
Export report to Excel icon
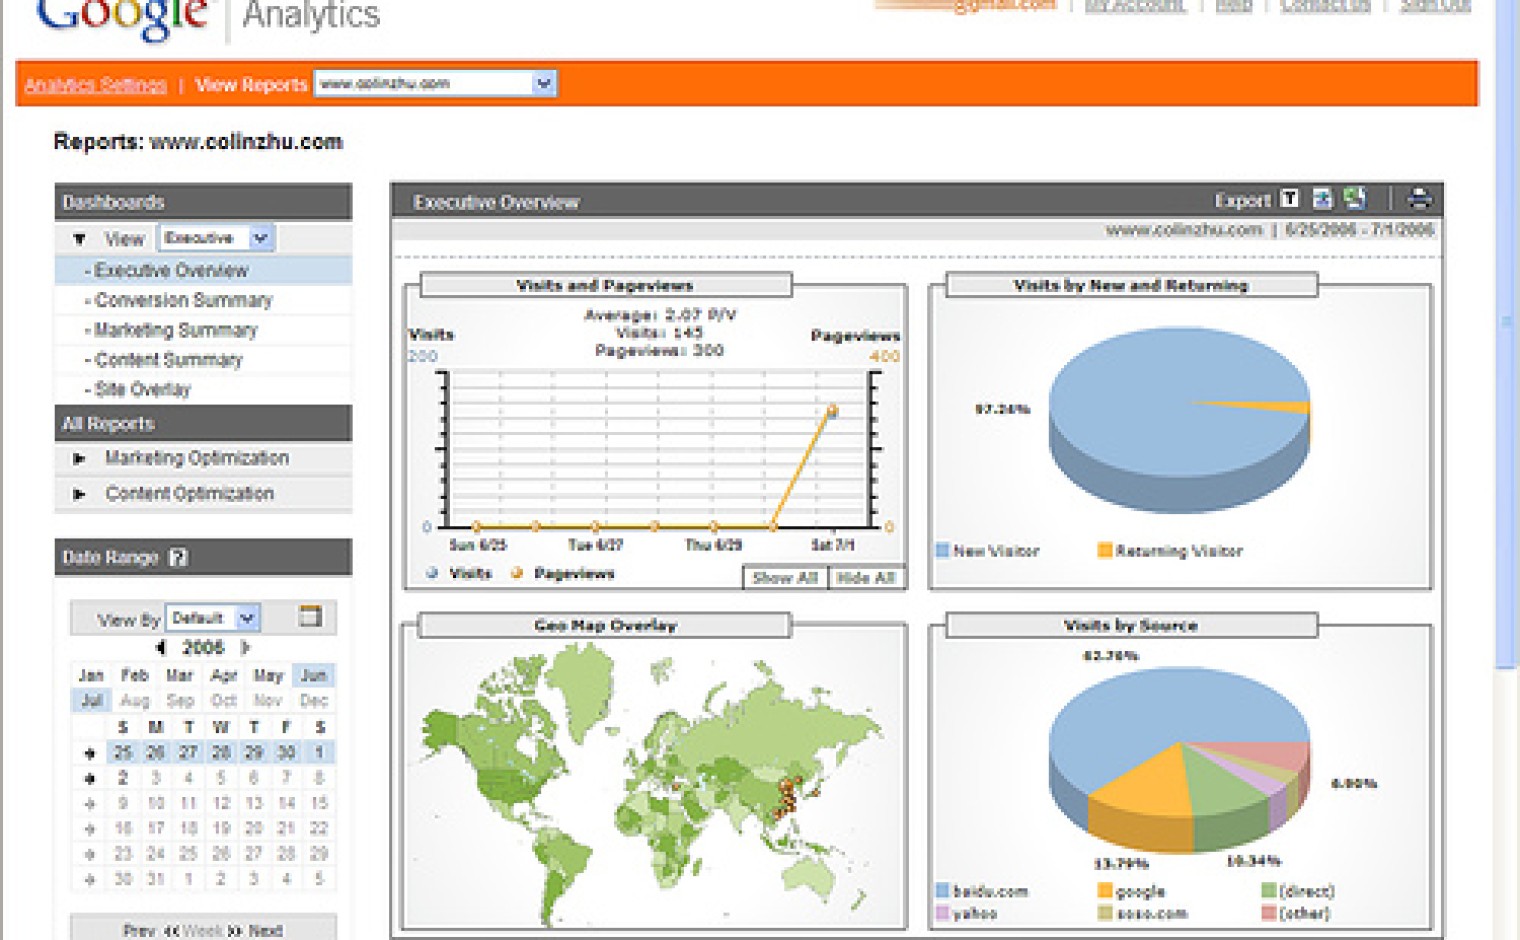tap(1355, 198)
